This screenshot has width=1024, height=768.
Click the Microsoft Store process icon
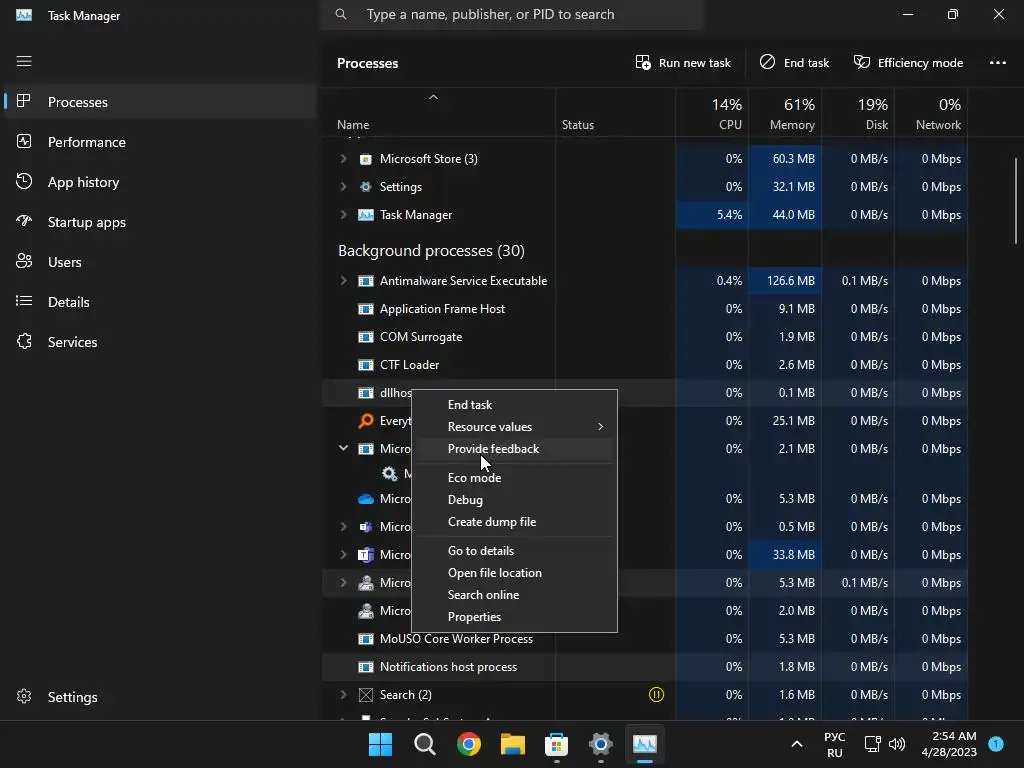(366, 159)
